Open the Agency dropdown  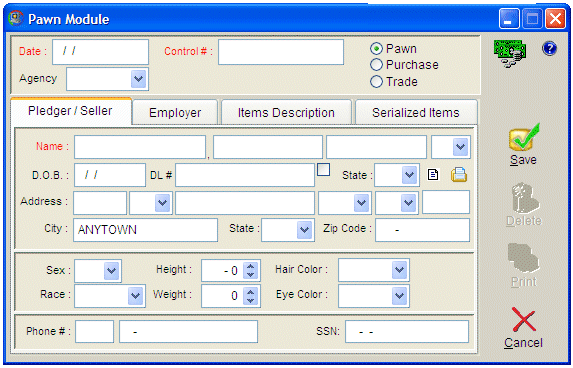138,79
